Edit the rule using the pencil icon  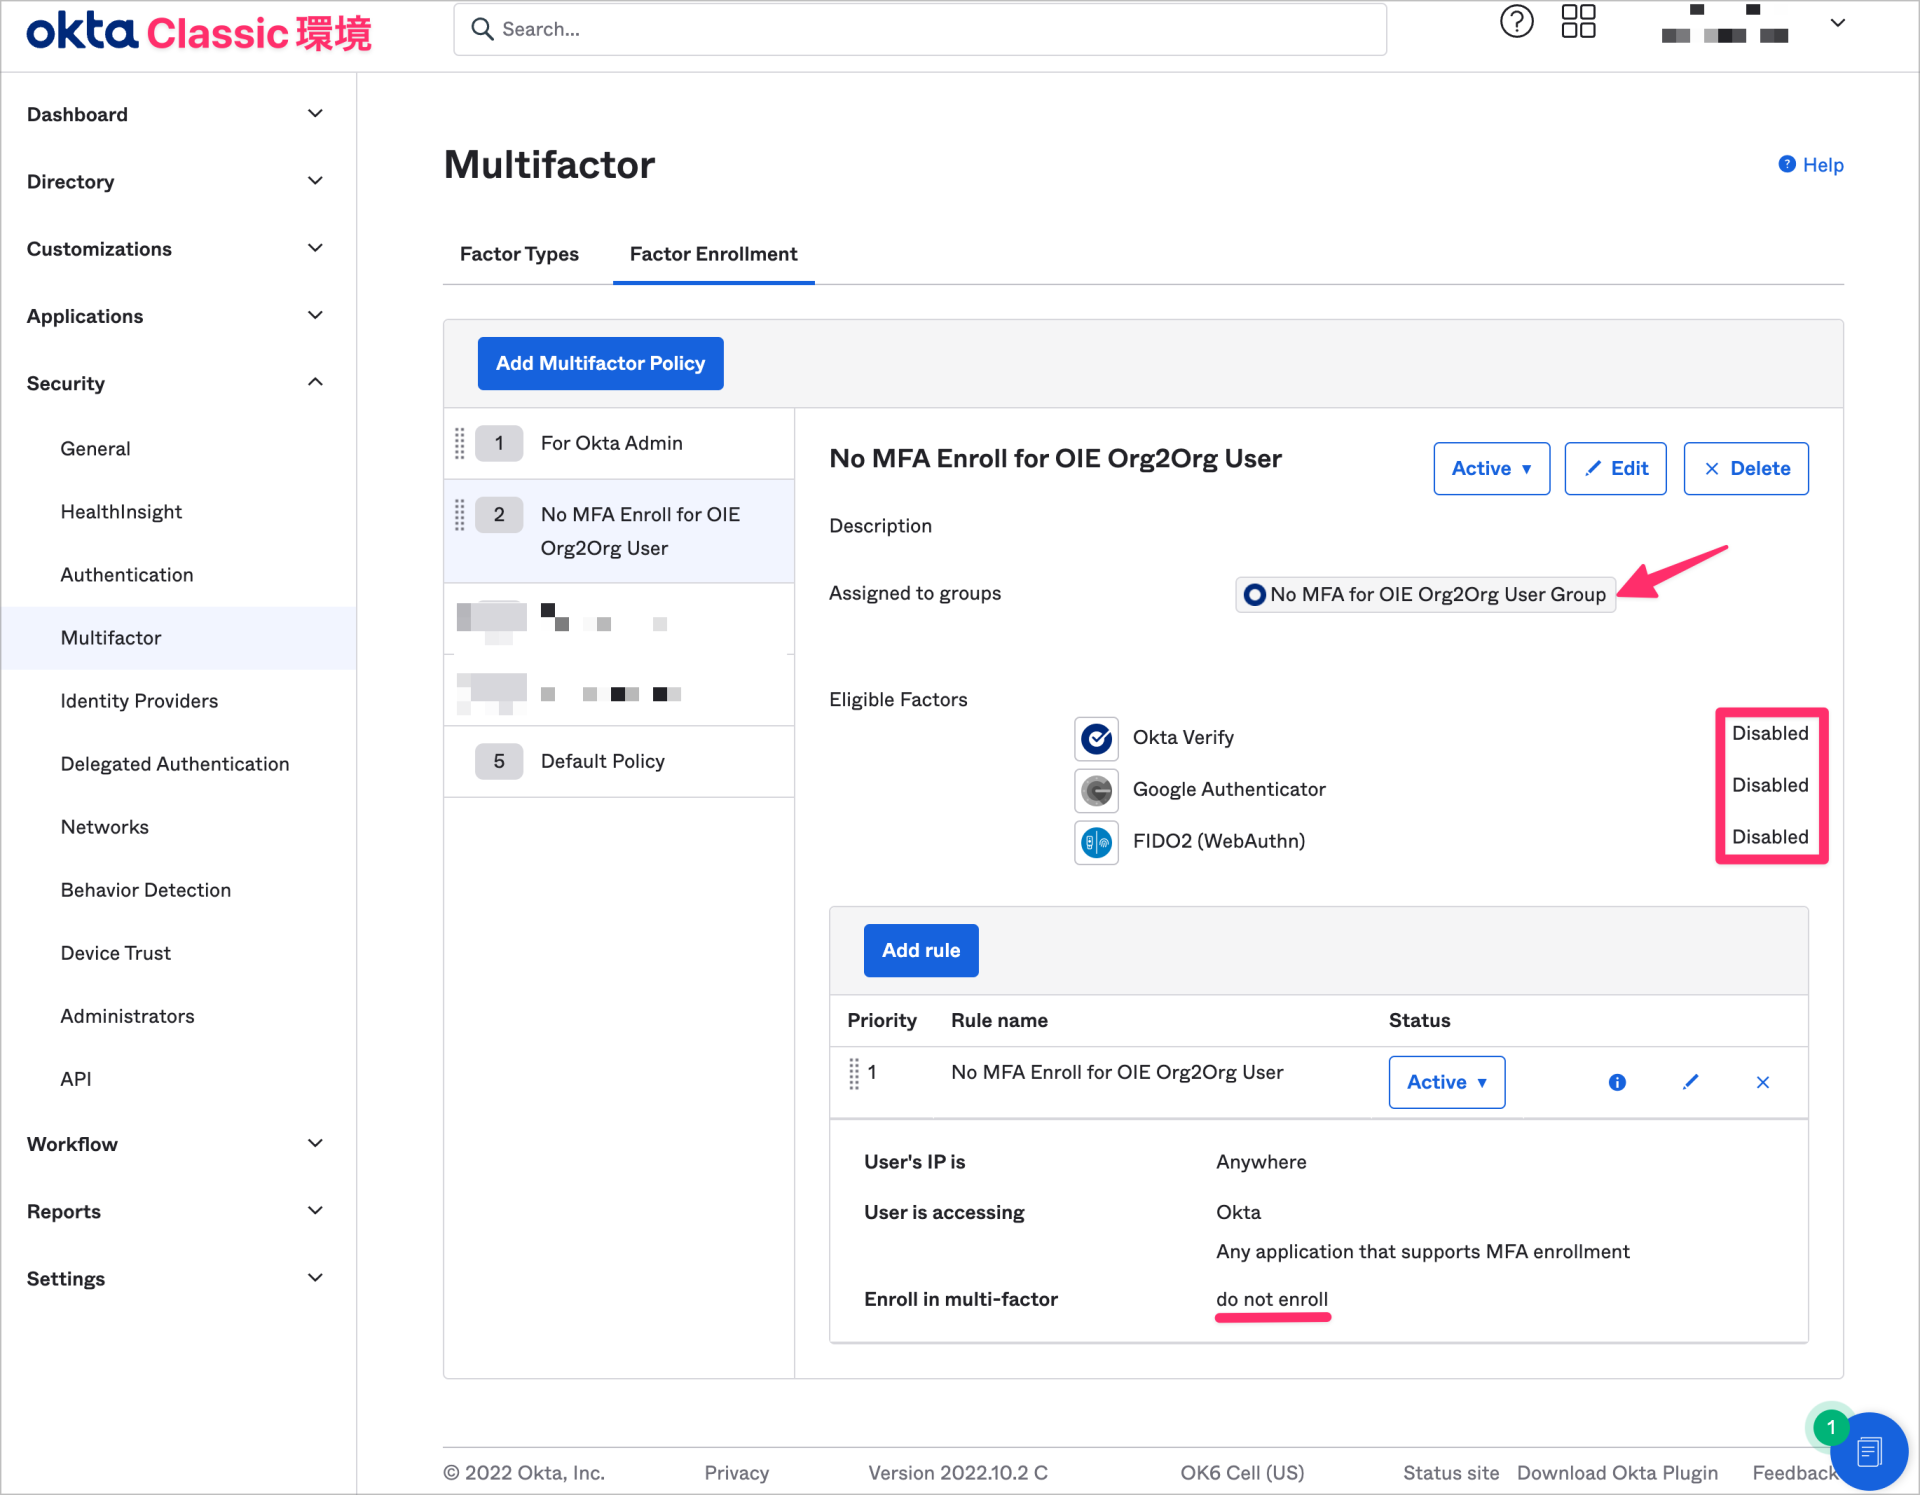(x=1690, y=1082)
